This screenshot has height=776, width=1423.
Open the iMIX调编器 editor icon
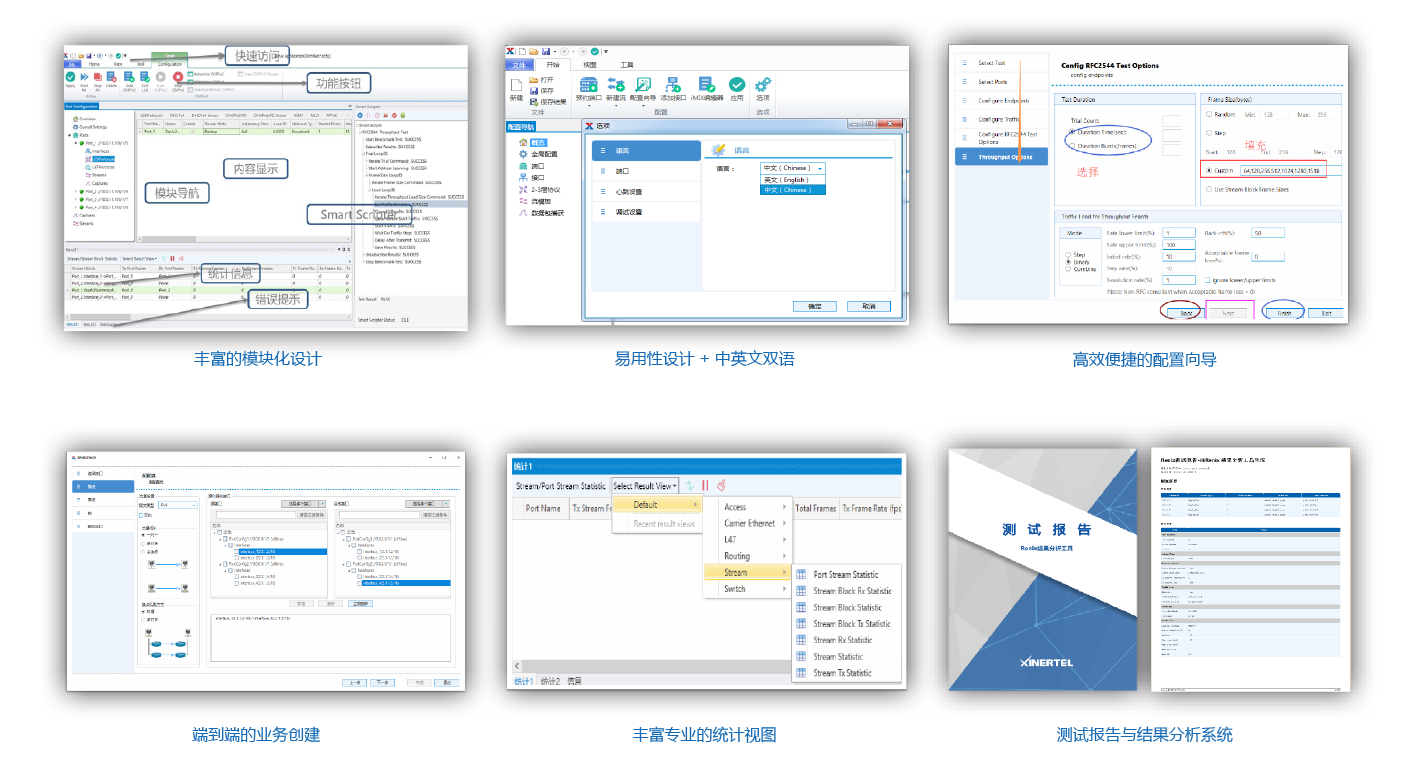pos(706,85)
